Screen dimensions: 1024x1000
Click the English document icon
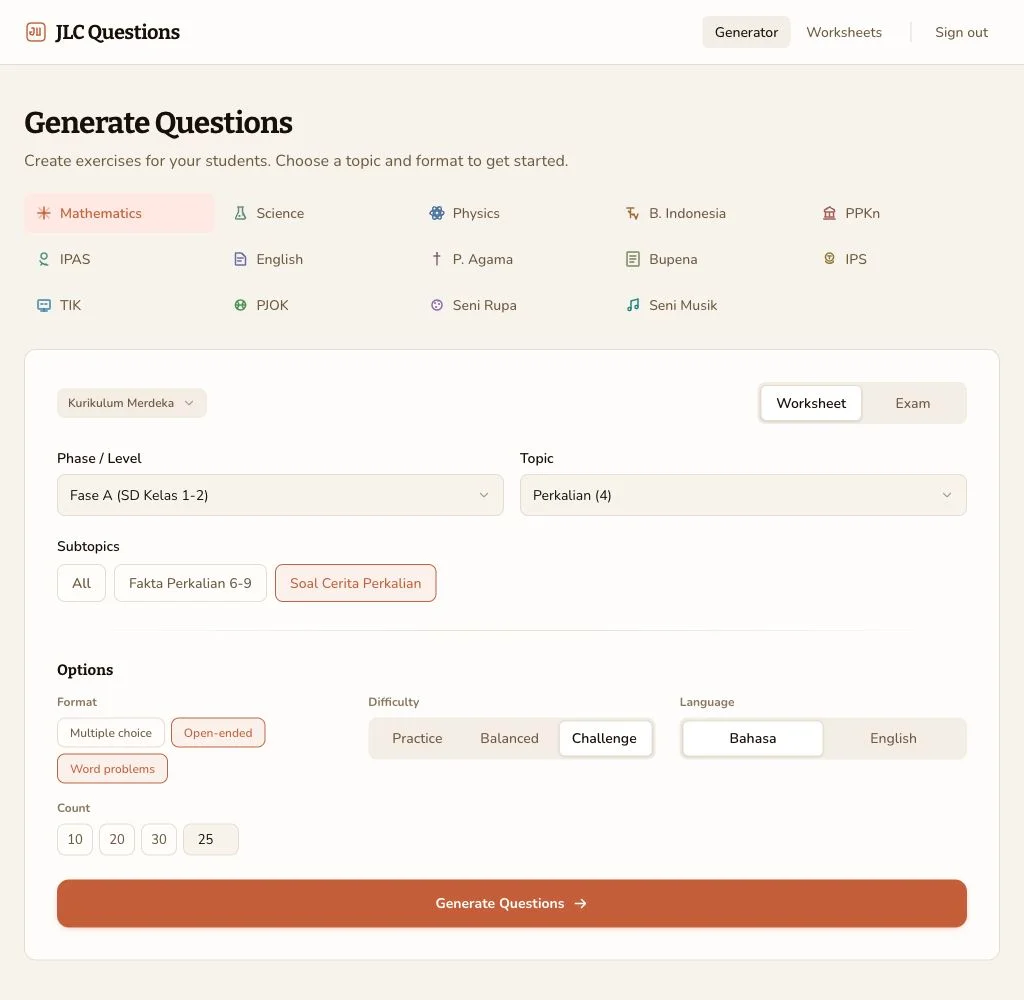point(240,259)
